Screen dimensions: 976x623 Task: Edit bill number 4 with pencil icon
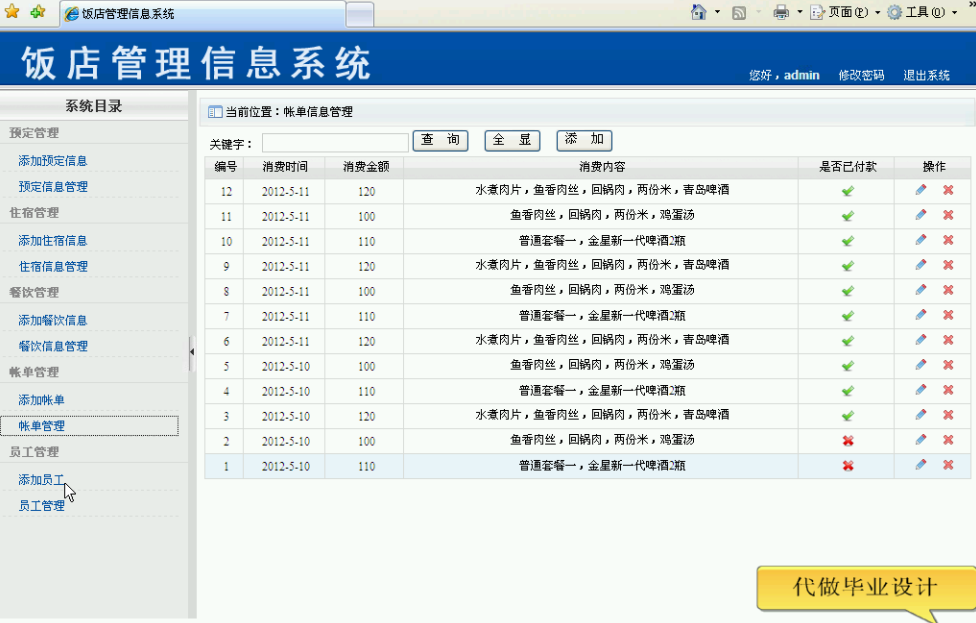[x=921, y=390]
